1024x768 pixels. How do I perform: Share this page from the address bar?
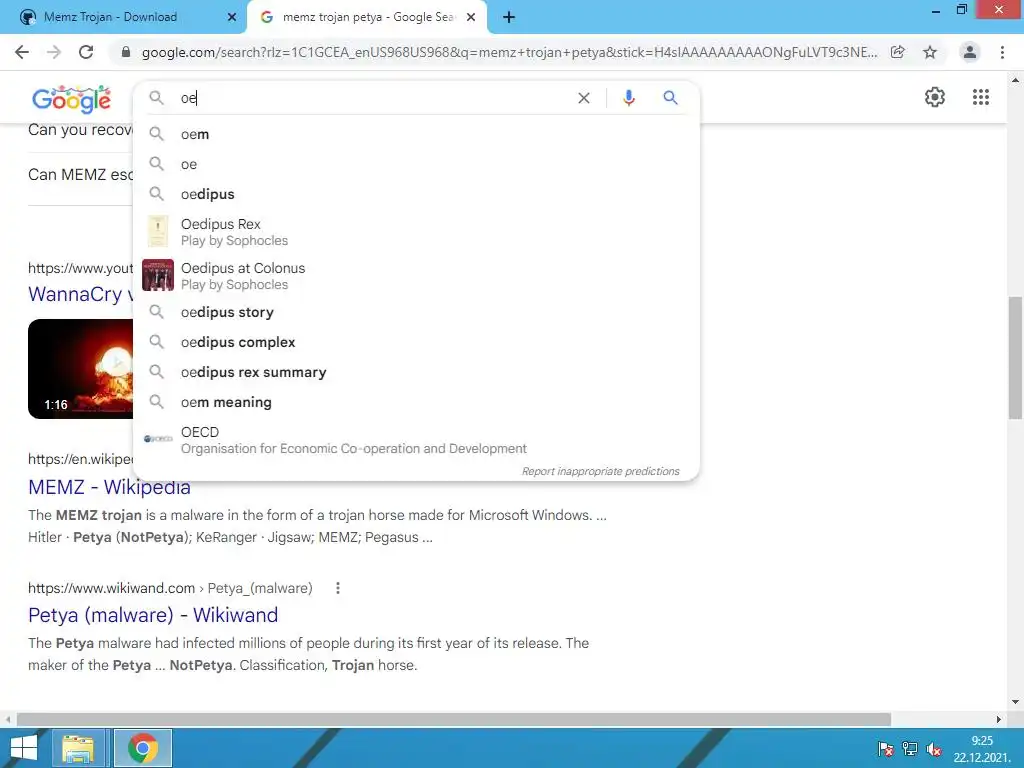(x=898, y=52)
